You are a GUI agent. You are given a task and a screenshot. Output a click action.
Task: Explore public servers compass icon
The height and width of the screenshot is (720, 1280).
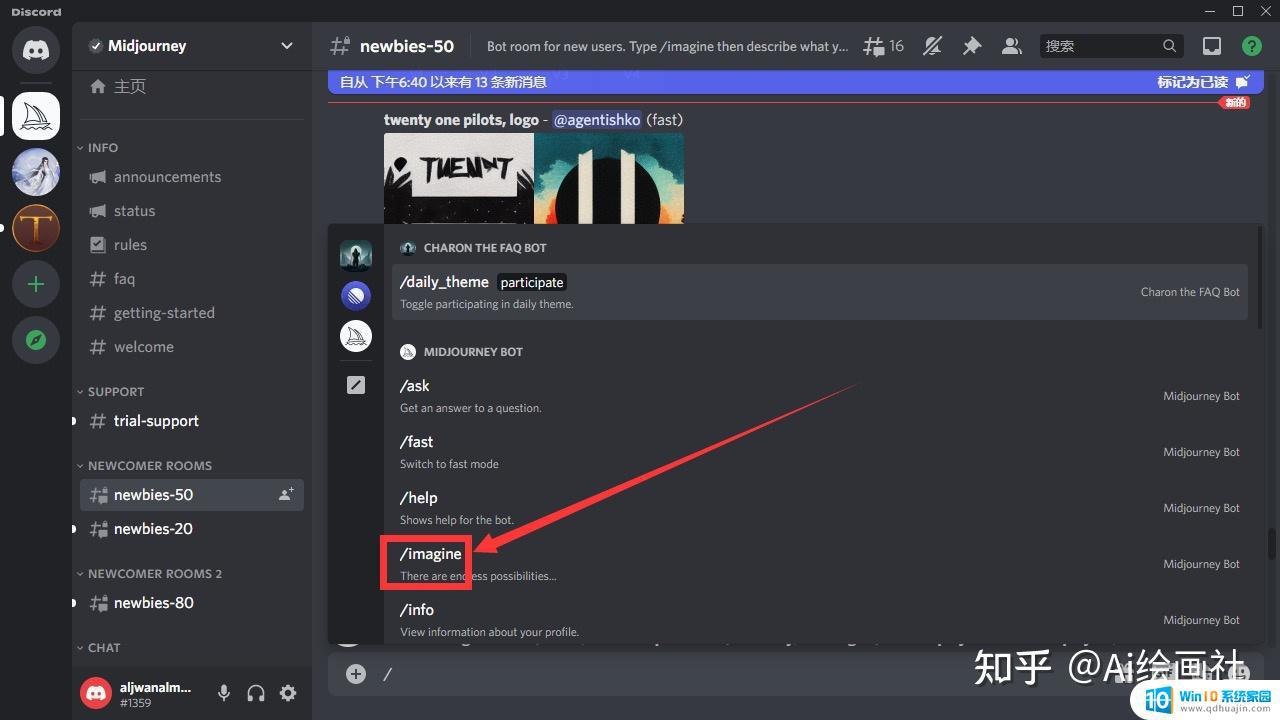point(36,340)
